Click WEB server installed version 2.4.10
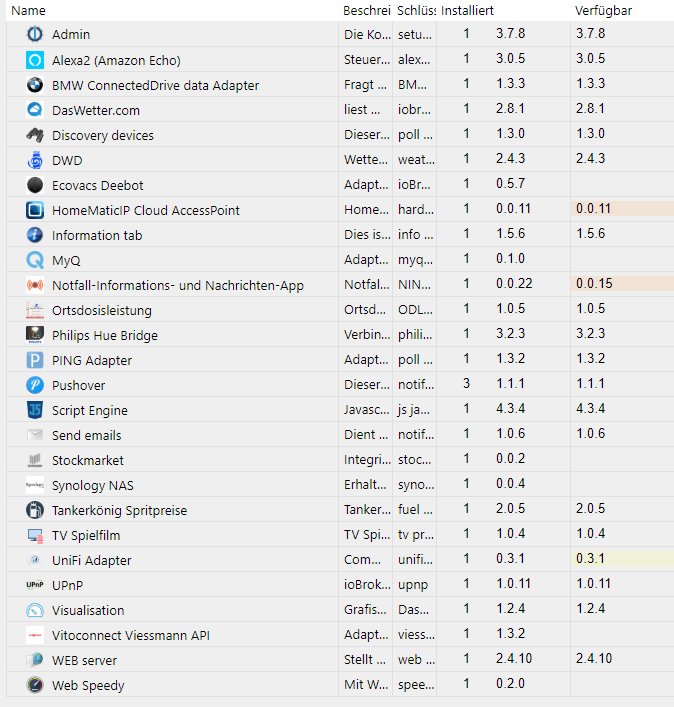The width and height of the screenshot is (674, 707). point(514,658)
